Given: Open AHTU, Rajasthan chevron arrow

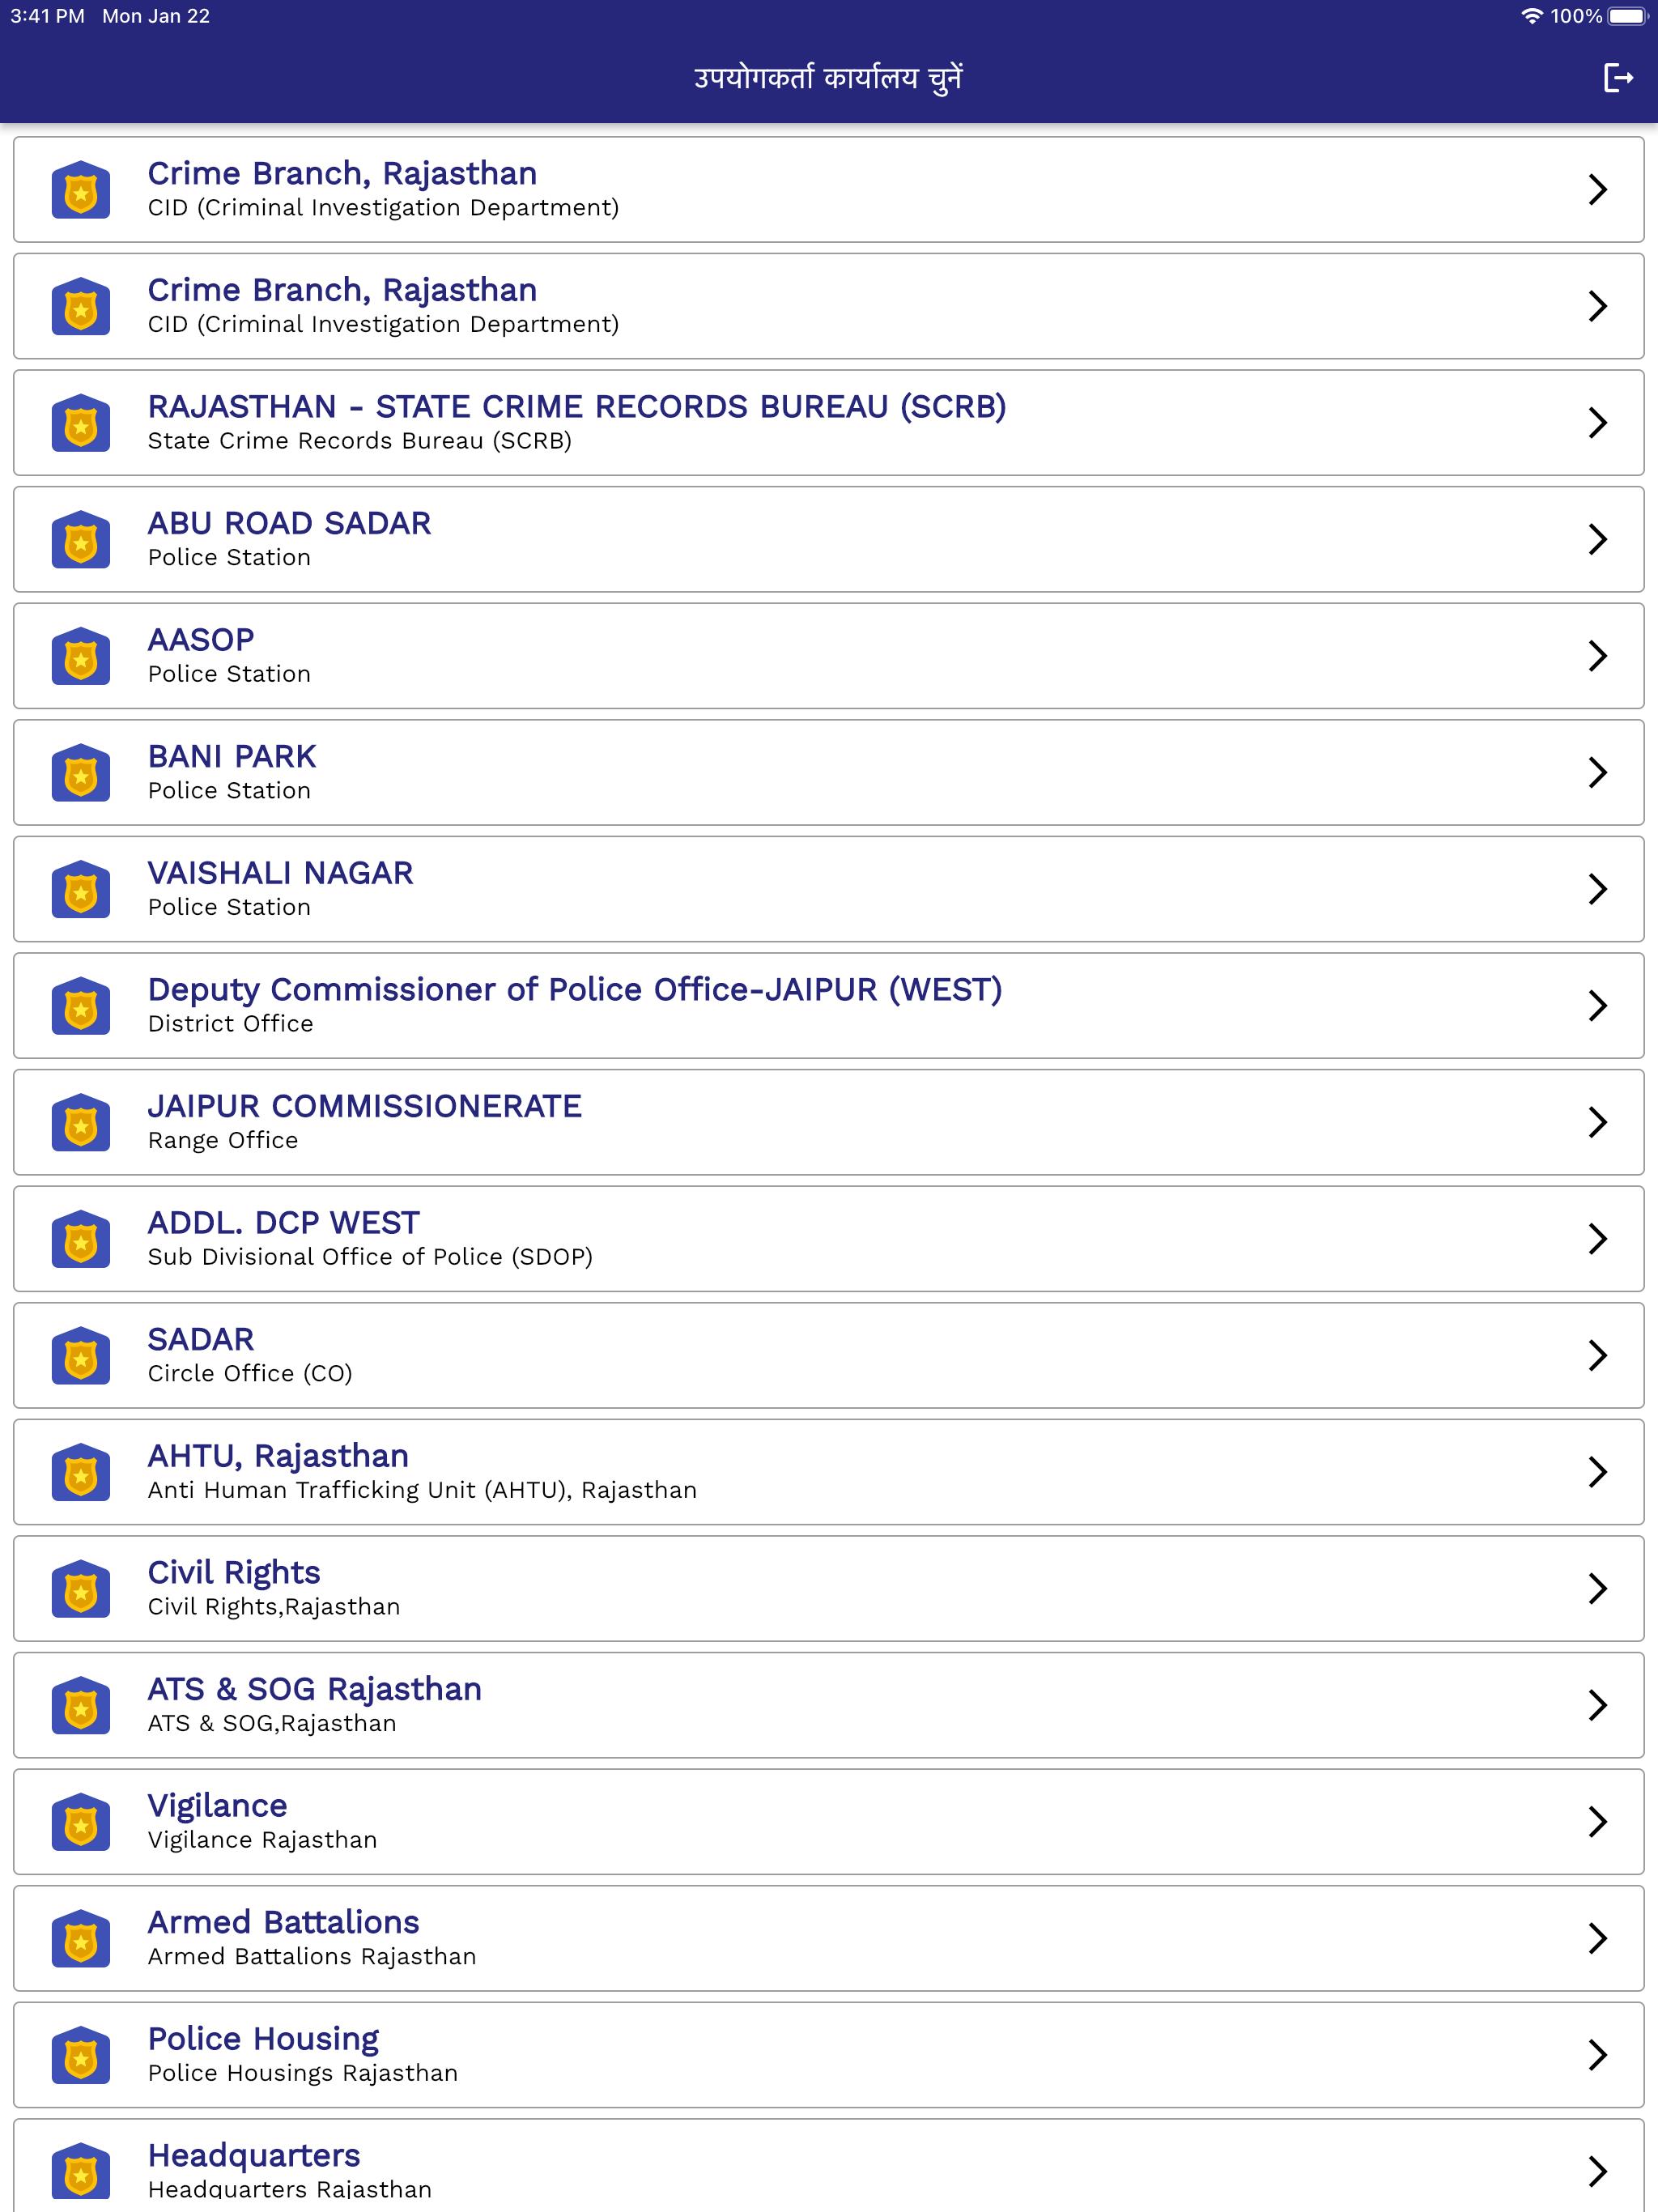Looking at the screenshot, I should tap(1598, 1472).
